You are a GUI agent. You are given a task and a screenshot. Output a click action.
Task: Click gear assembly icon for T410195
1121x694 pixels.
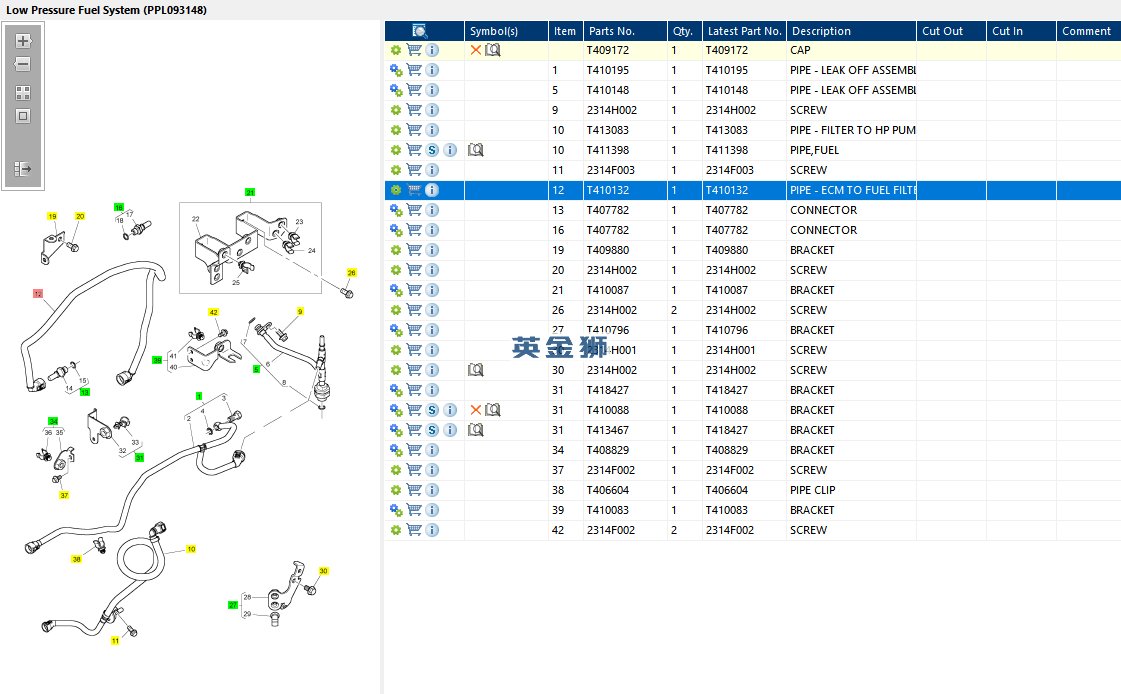click(395, 70)
